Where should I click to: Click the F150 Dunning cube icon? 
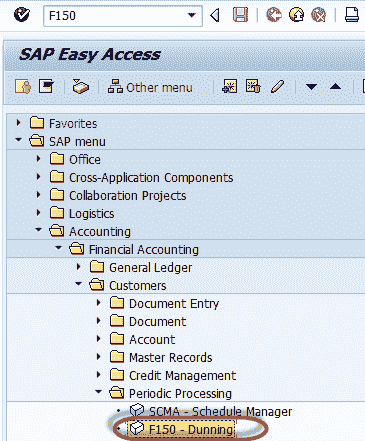[137, 428]
